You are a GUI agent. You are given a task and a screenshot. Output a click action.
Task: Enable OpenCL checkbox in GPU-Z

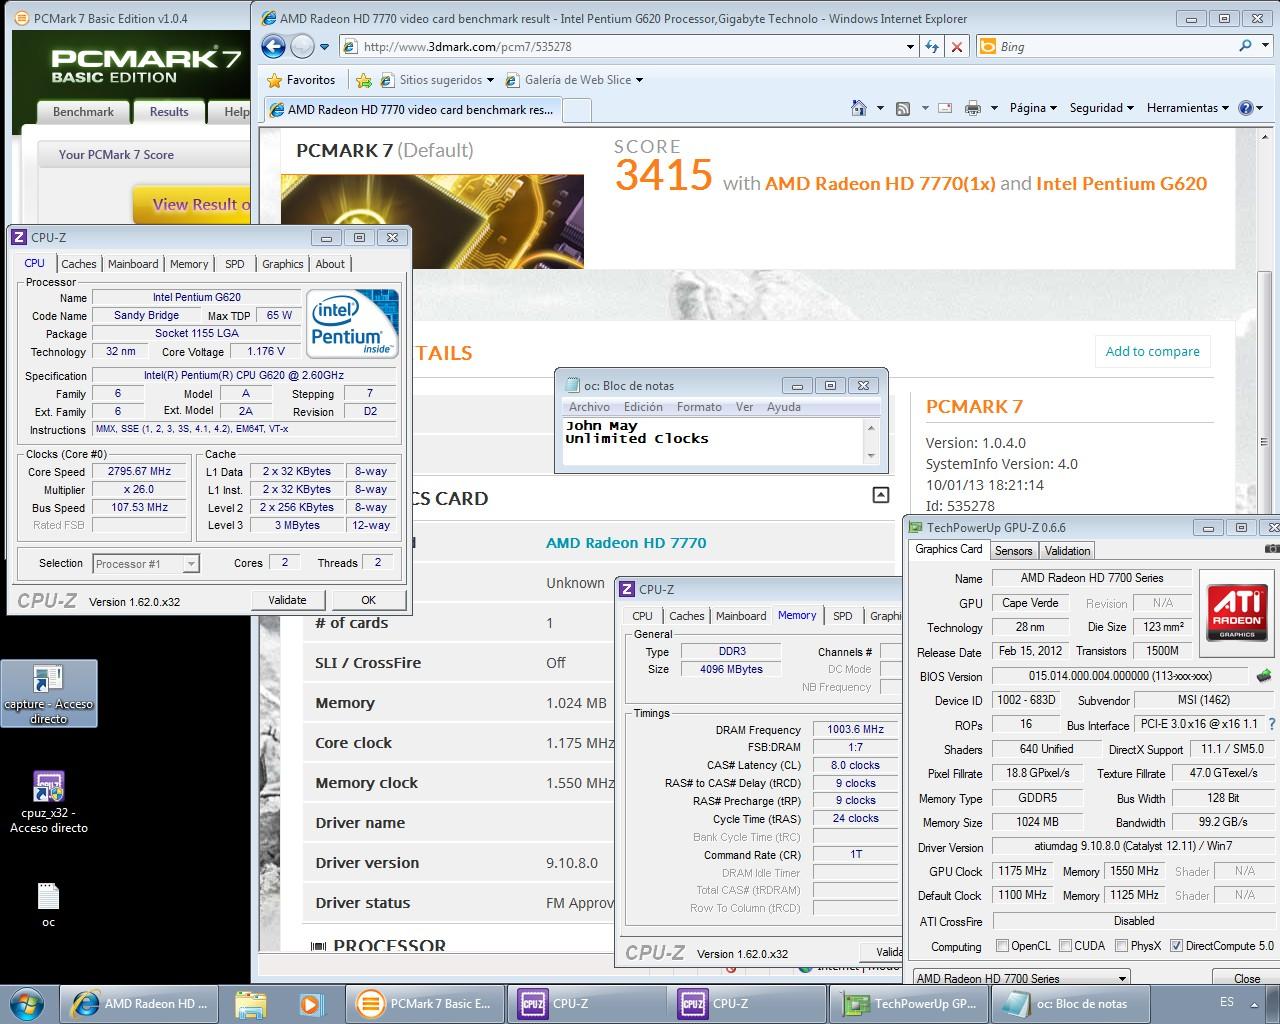click(x=1002, y=946)
